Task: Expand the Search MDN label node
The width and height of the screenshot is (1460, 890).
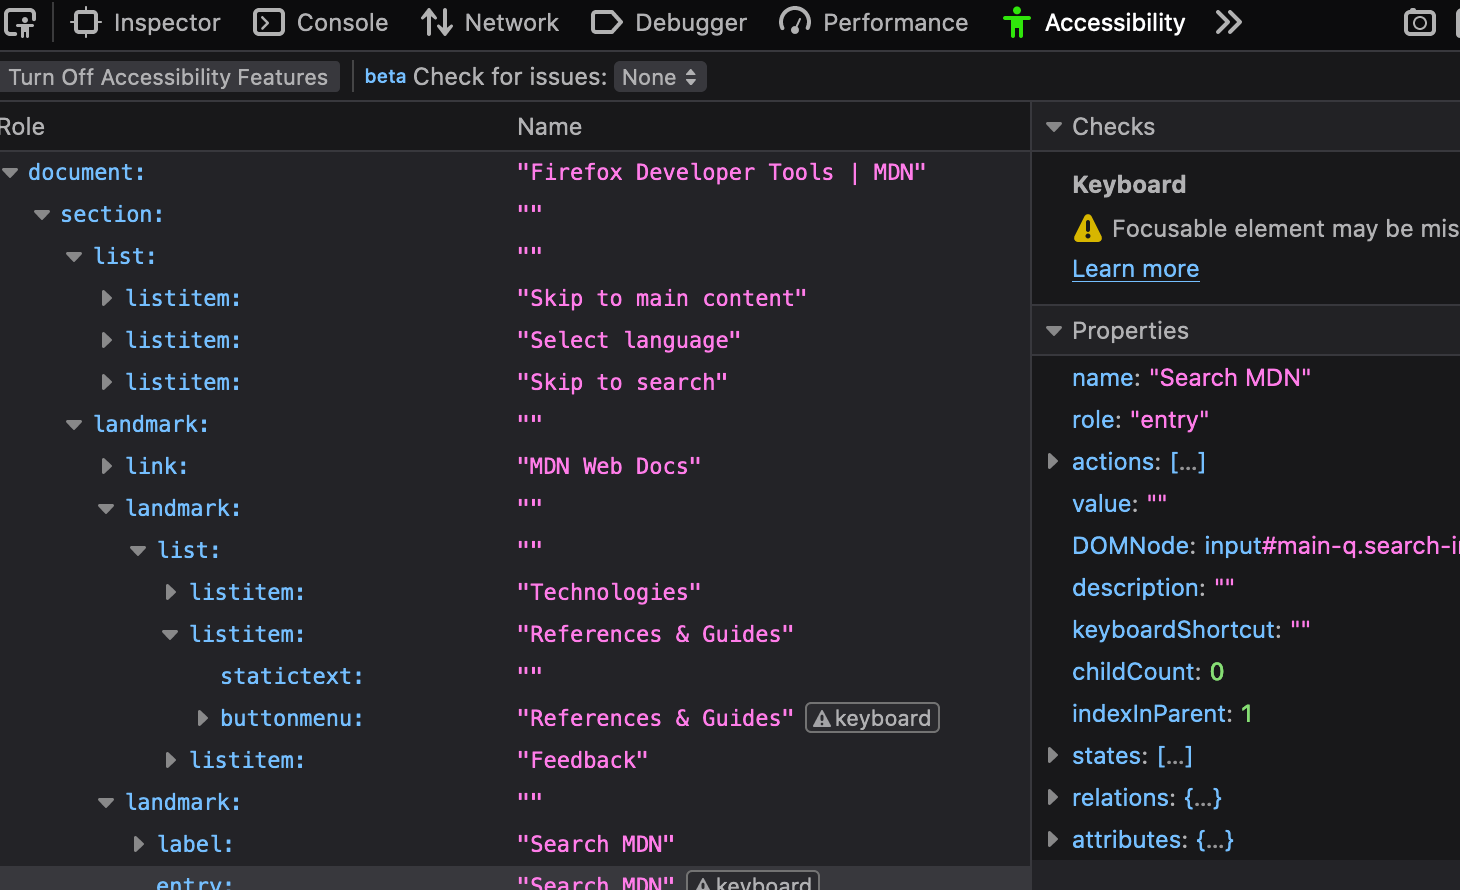Action: [139, 844]
